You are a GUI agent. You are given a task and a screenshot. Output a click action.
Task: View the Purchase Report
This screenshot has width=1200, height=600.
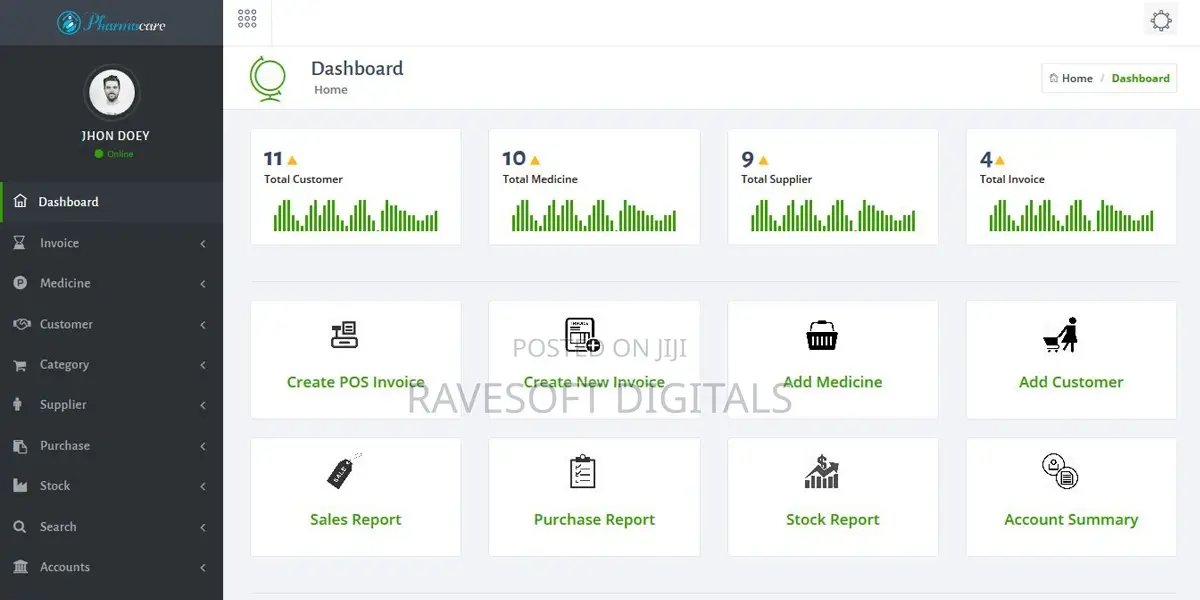click(x=594, y=520)
